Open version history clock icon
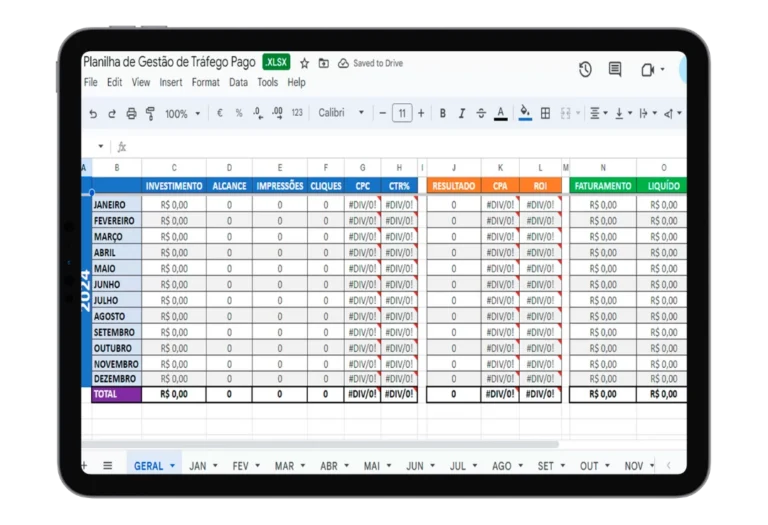Viewport: 768px width, 525px height. (585, 69)
